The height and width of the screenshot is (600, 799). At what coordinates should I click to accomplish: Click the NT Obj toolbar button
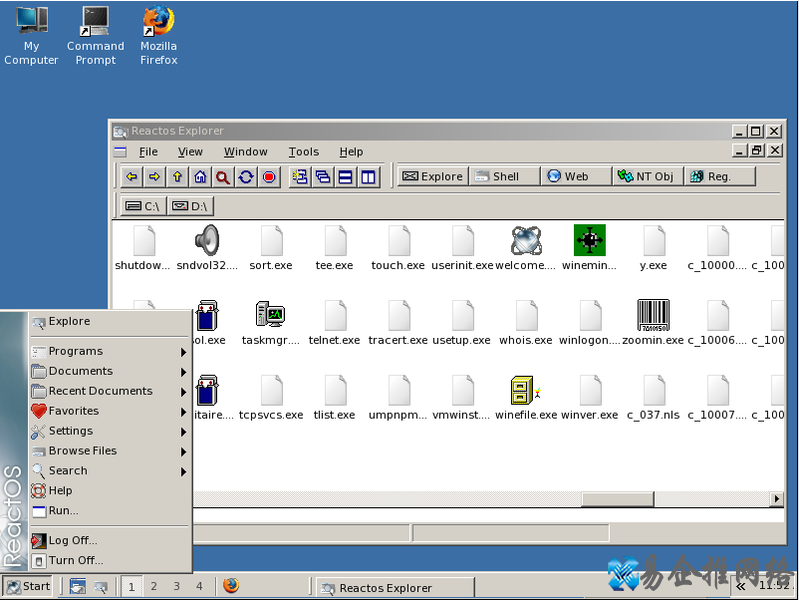(648, 176)
